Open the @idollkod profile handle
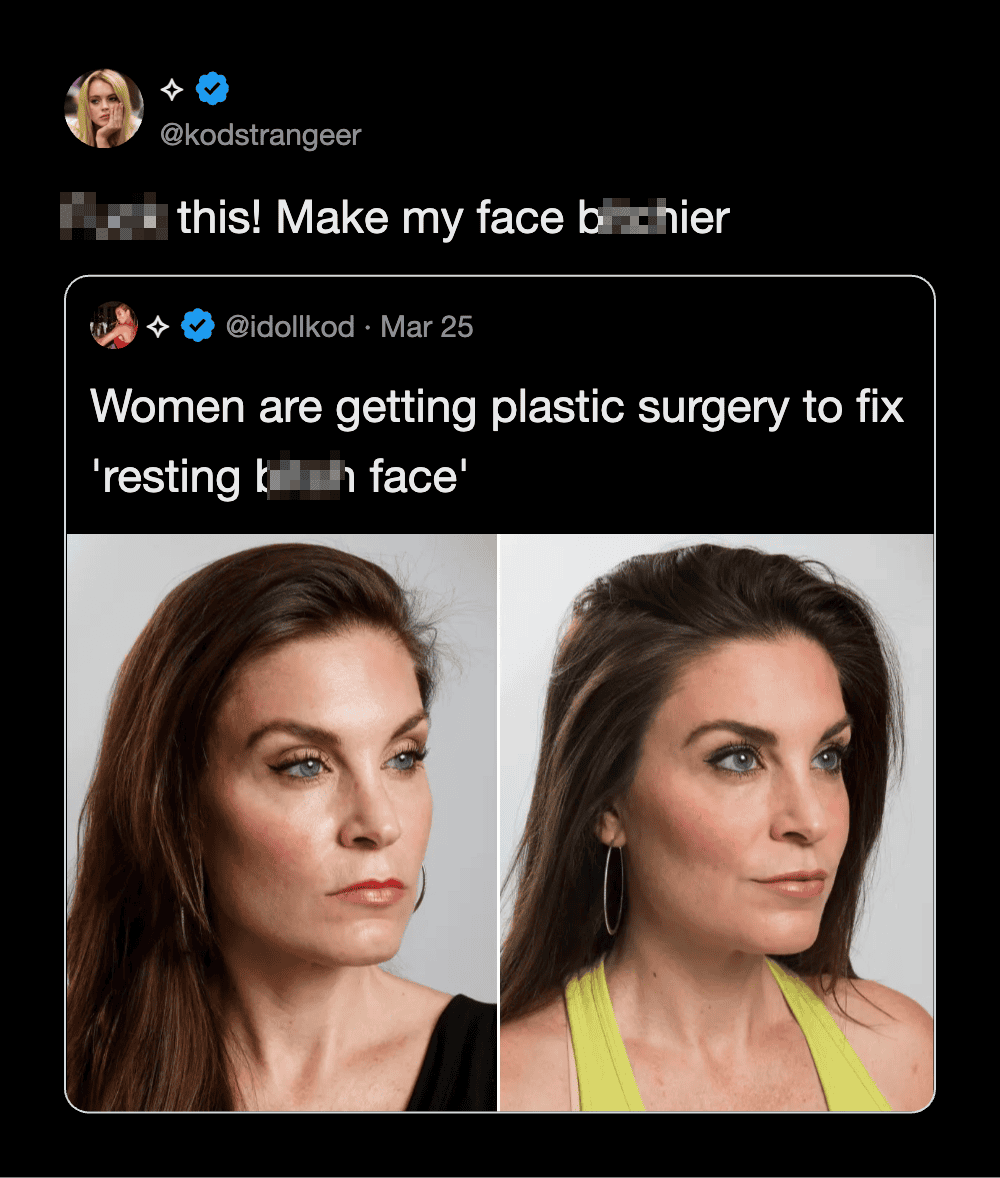This screenshot has height=1178, width=1000. coord(290,327)
